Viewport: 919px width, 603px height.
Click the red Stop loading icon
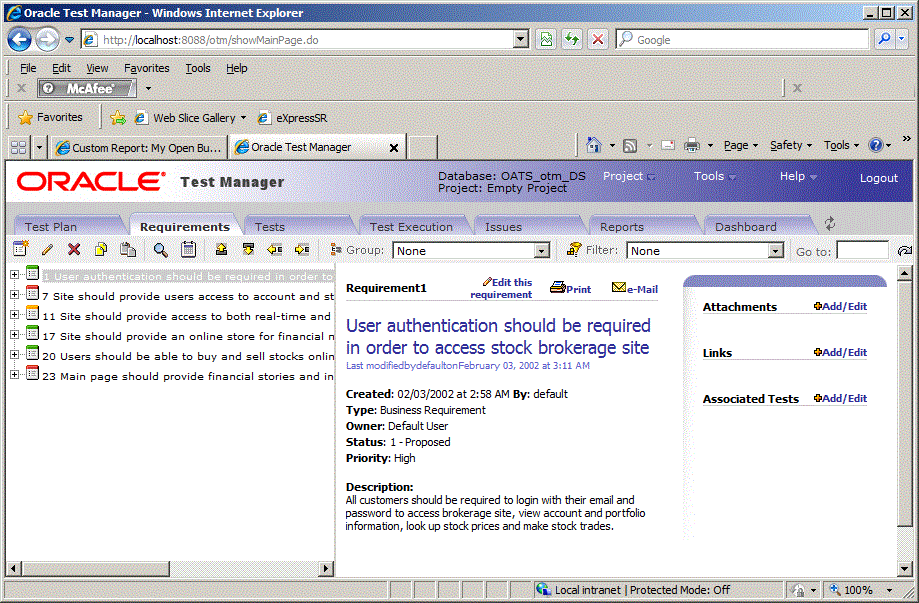(x=598, y=39)
